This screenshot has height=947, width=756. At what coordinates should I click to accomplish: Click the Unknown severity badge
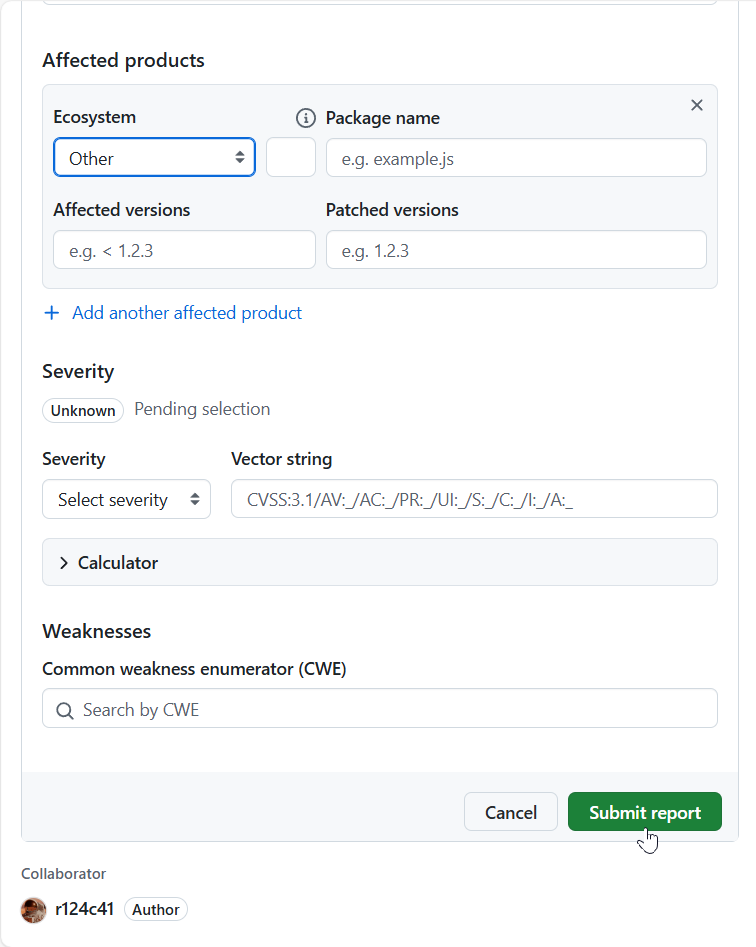tap(83, 410)
